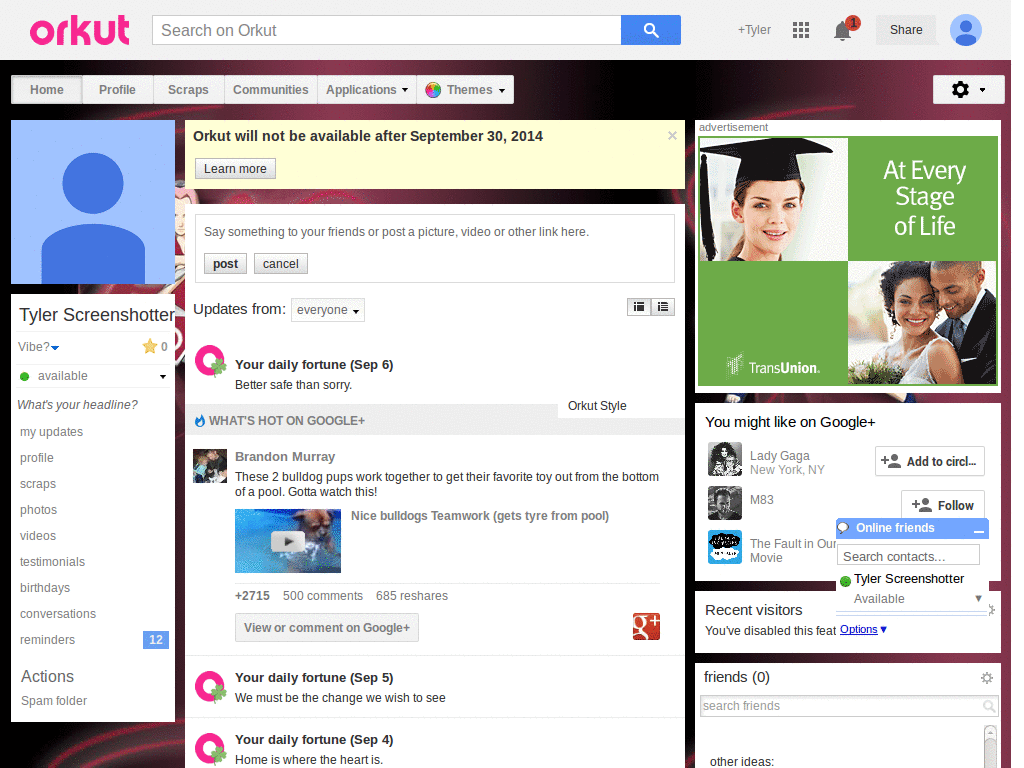Click the Themes color wheel icon
Viewport: 1024px width, 768px height.
coord(432,90)
